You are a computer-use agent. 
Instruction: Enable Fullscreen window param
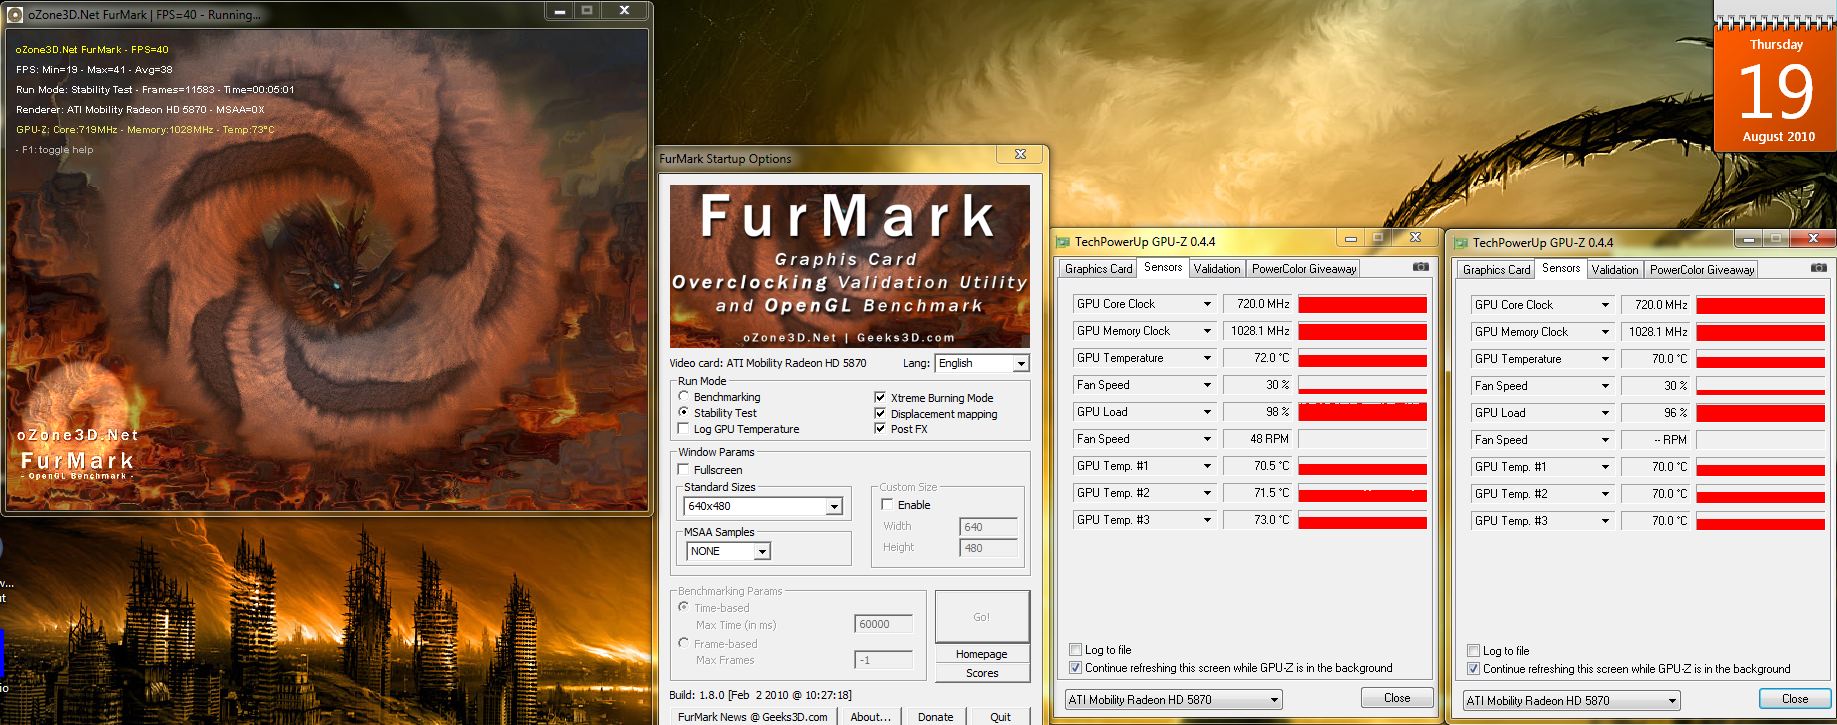[684, 469]
